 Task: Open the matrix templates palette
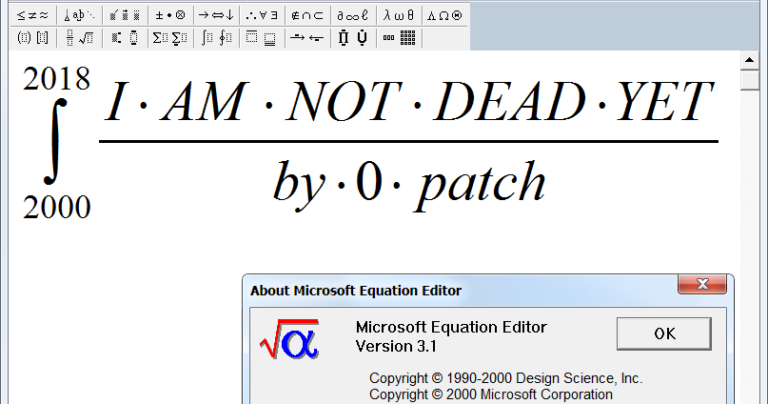(x=399, y=38)
